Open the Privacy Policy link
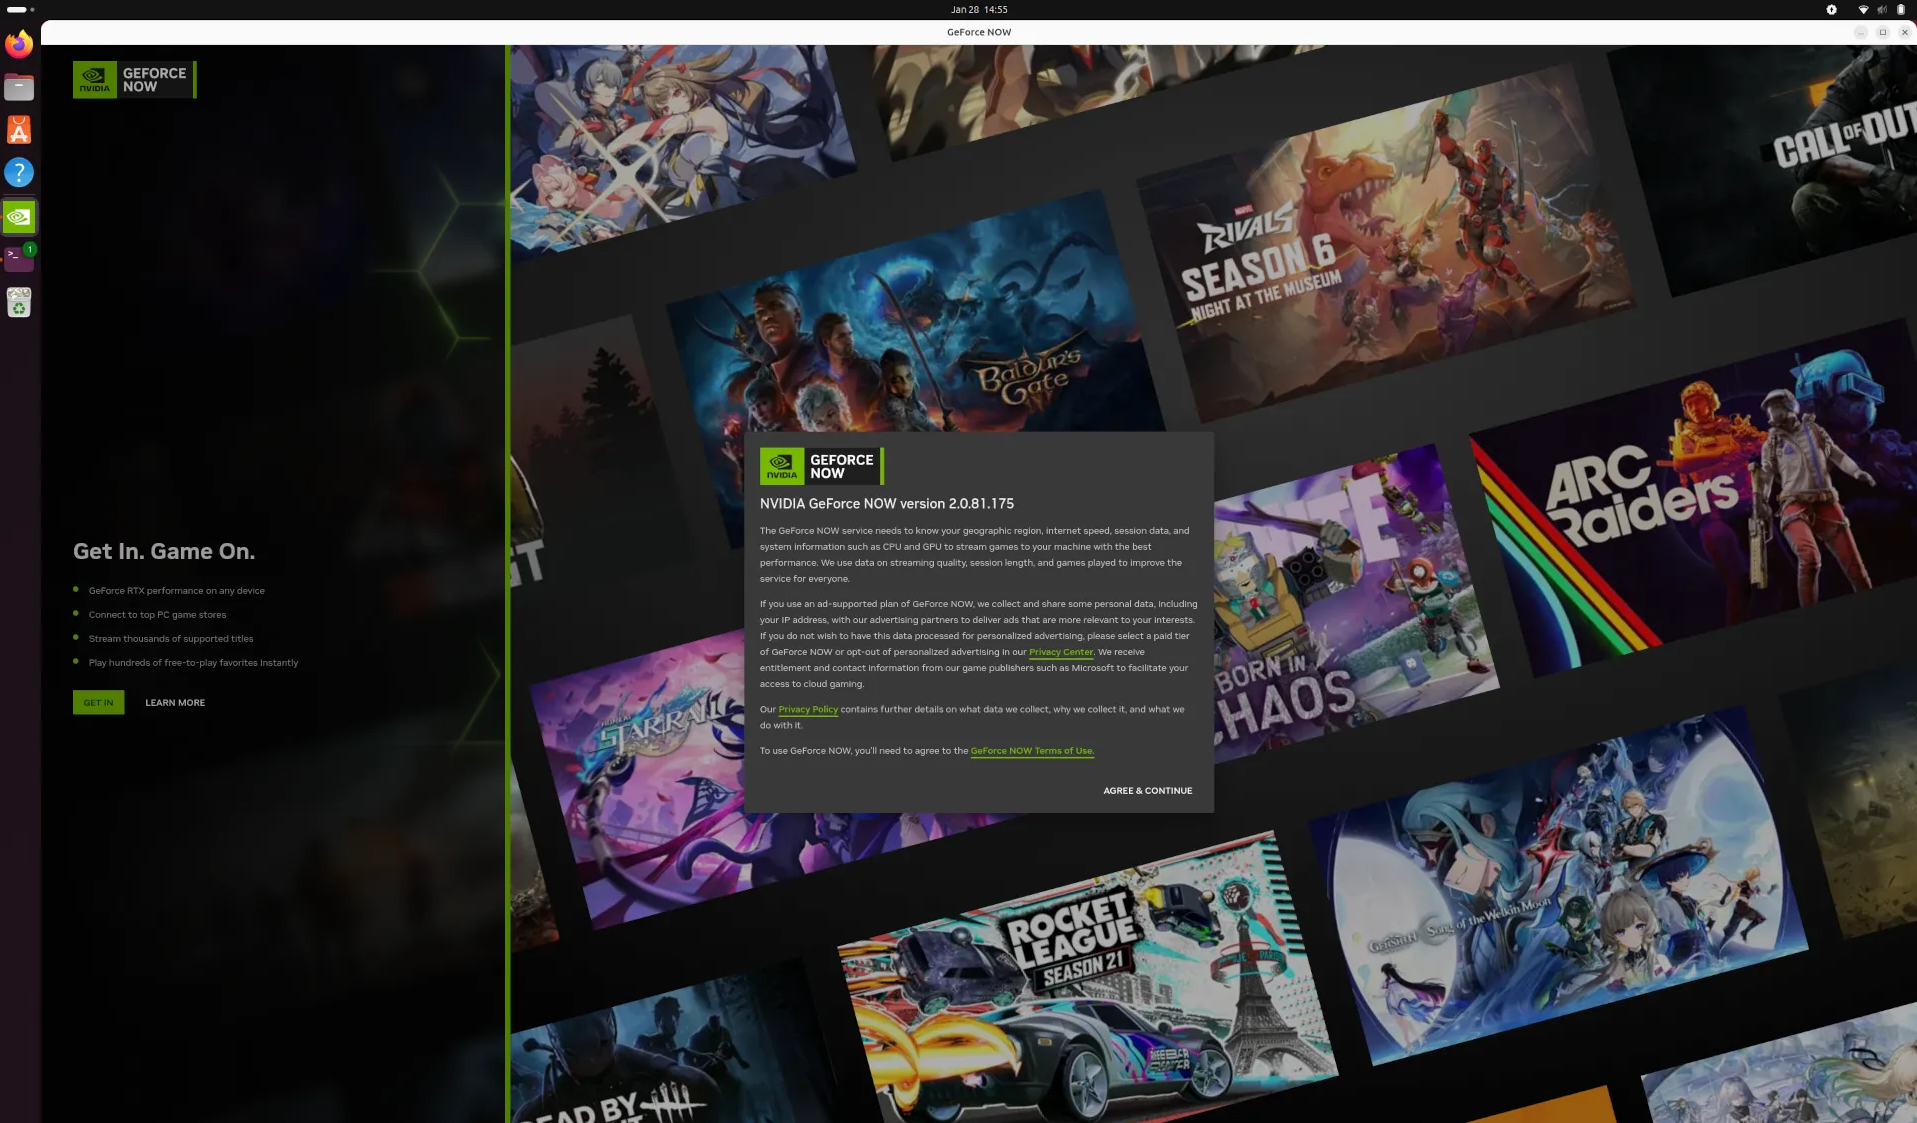Viewport: 1917px width, 1123px height. [808, 710]
